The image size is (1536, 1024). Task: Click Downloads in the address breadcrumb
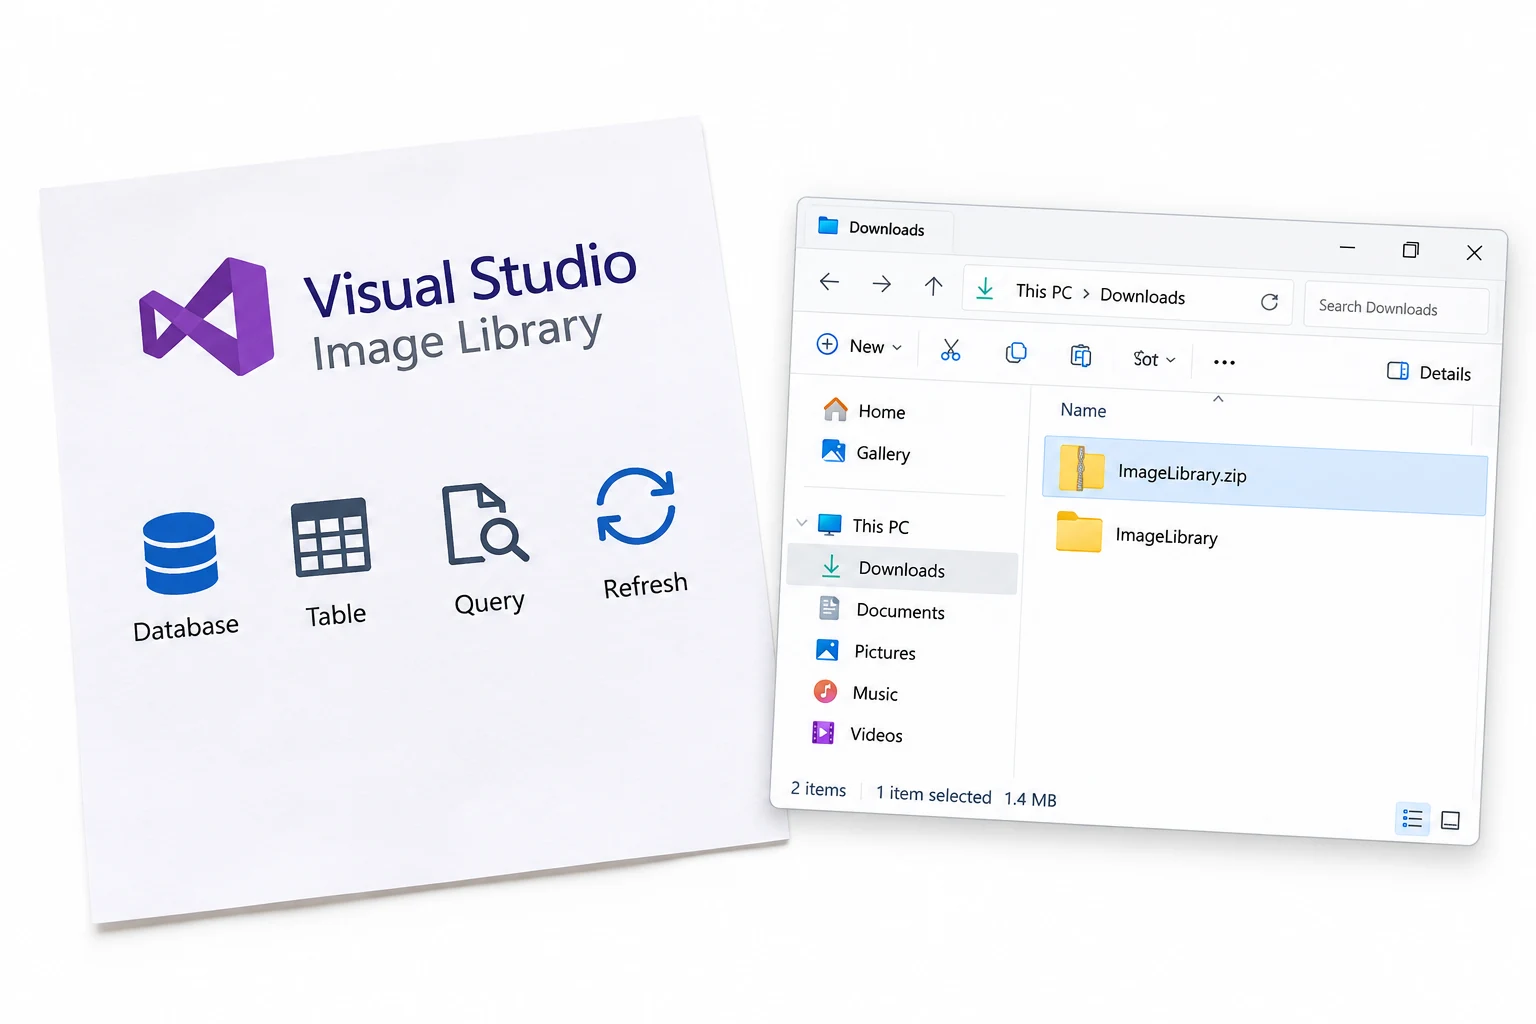(x=1142, y=296)
